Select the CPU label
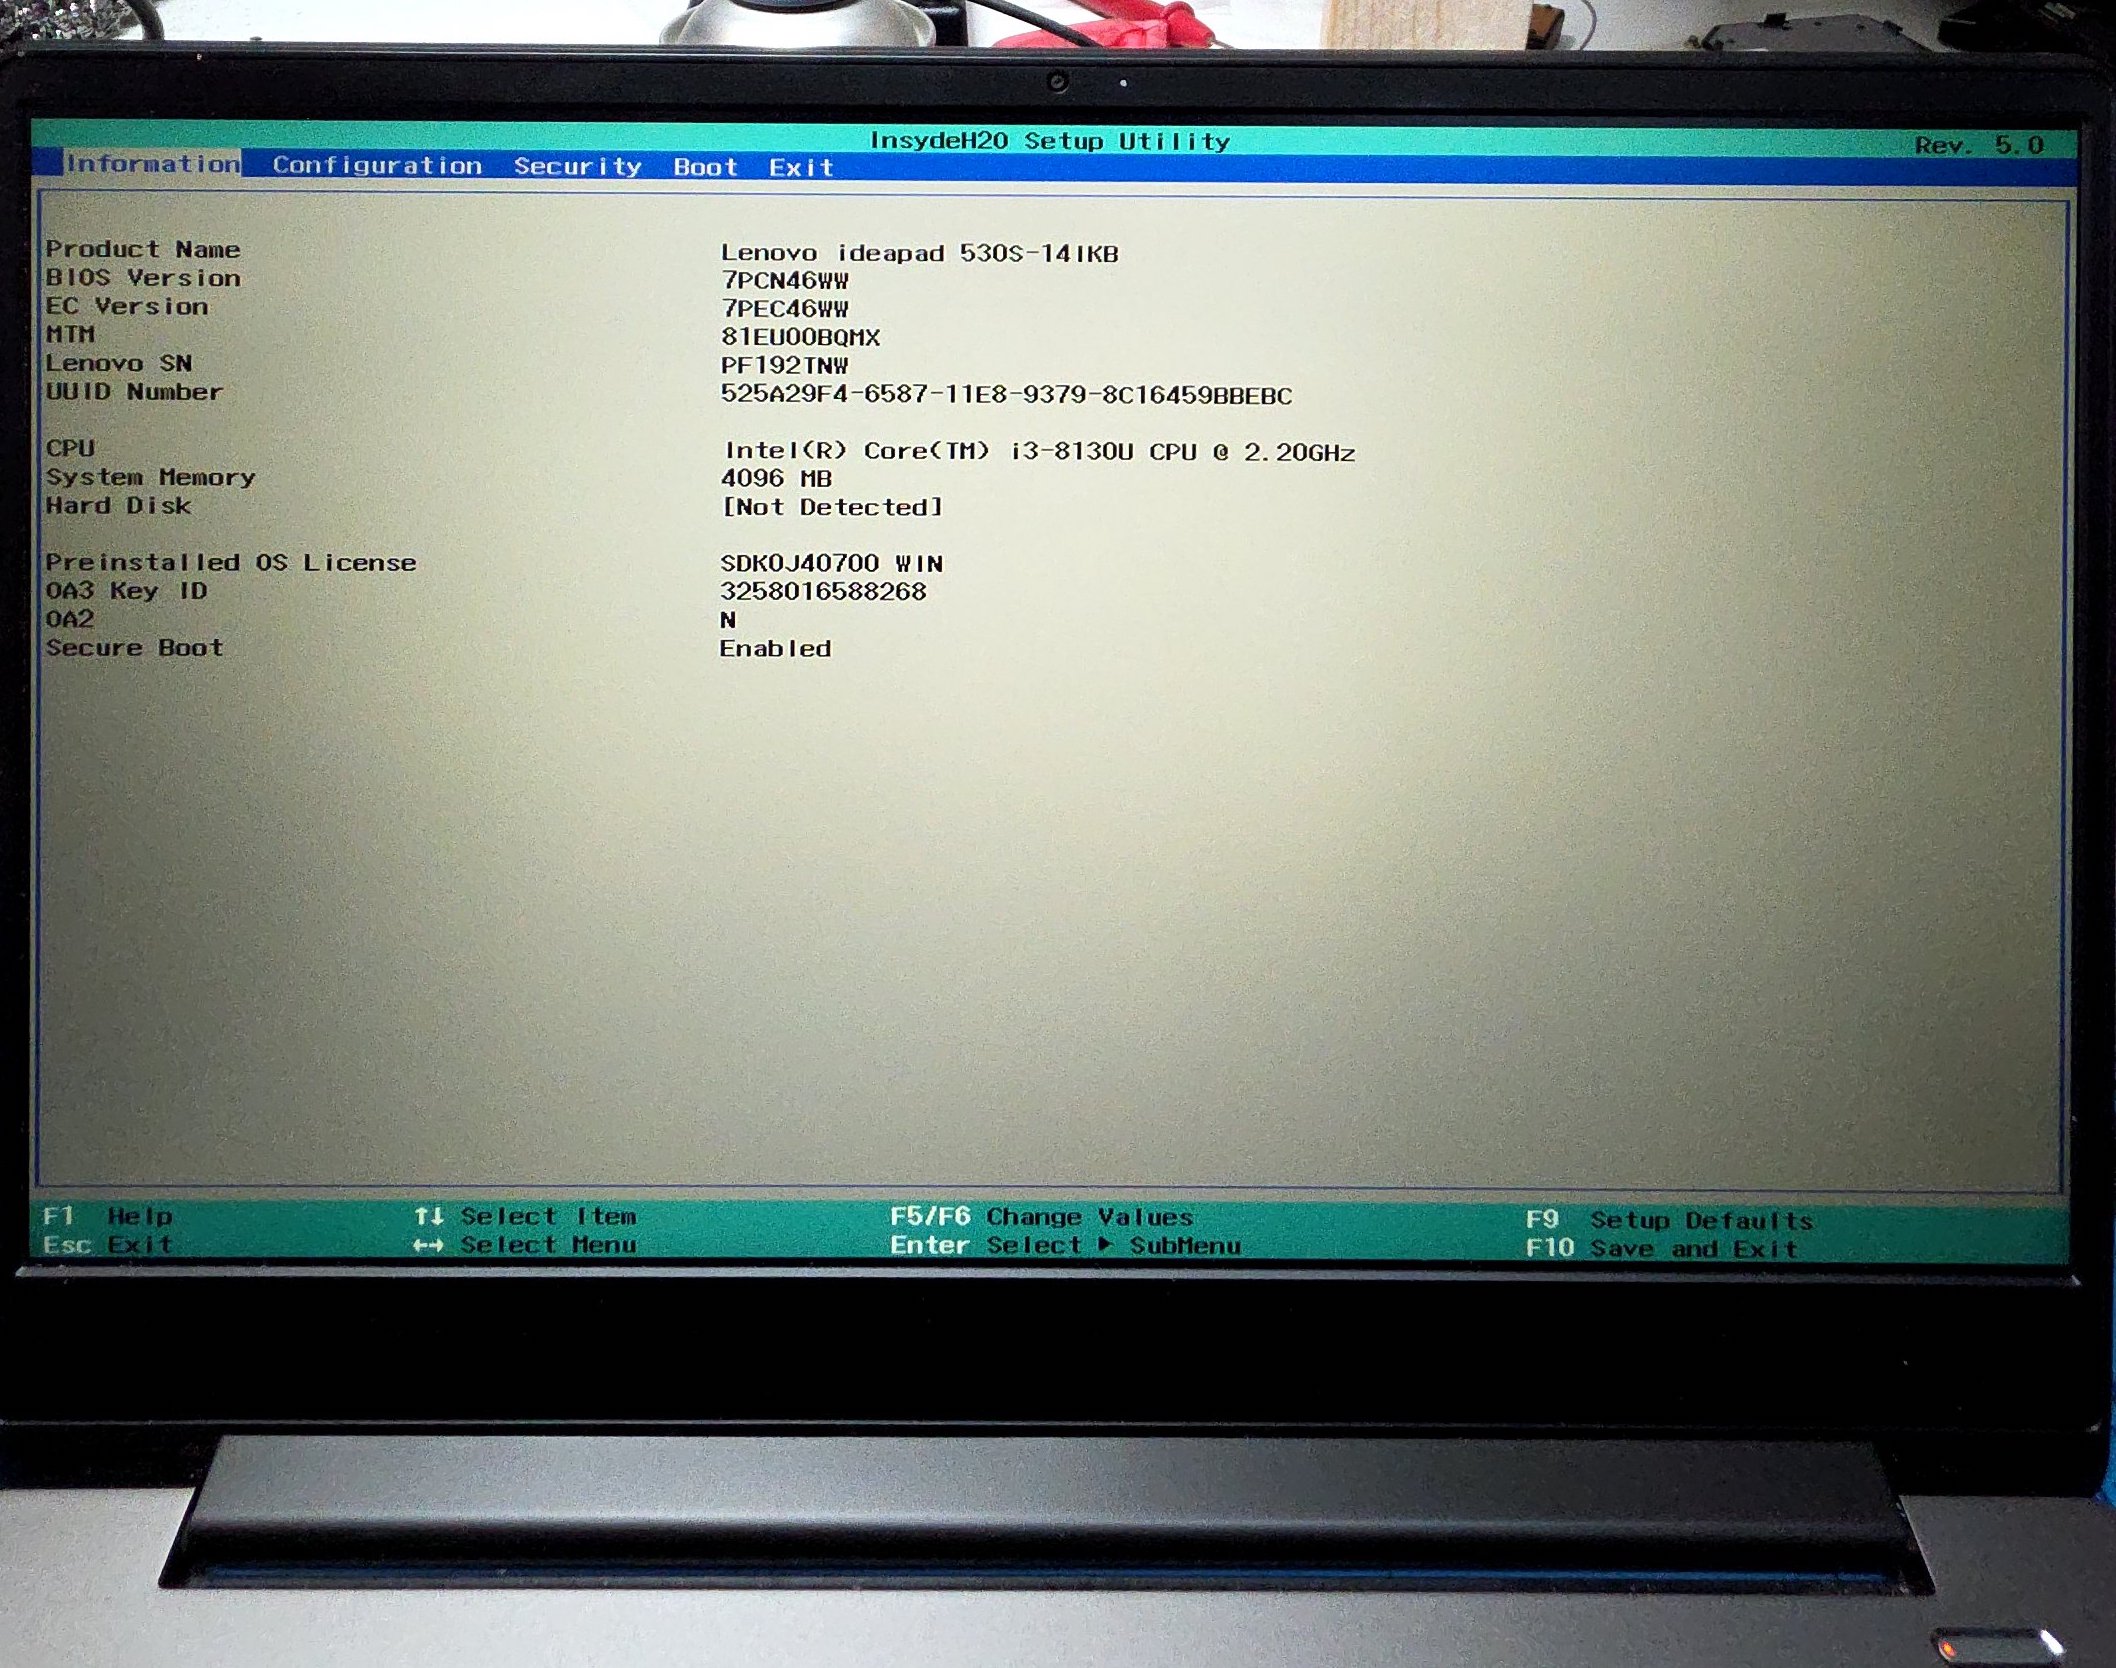 [70, 448]
